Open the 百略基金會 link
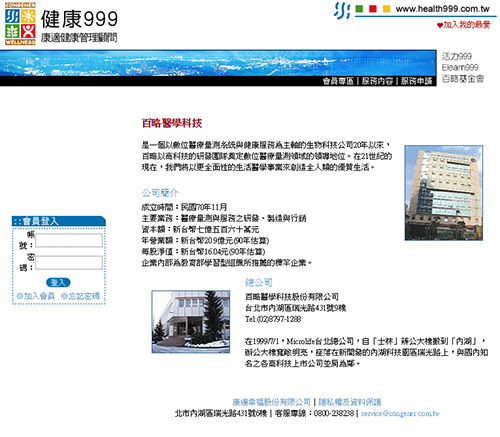 [x=463, y=79]
